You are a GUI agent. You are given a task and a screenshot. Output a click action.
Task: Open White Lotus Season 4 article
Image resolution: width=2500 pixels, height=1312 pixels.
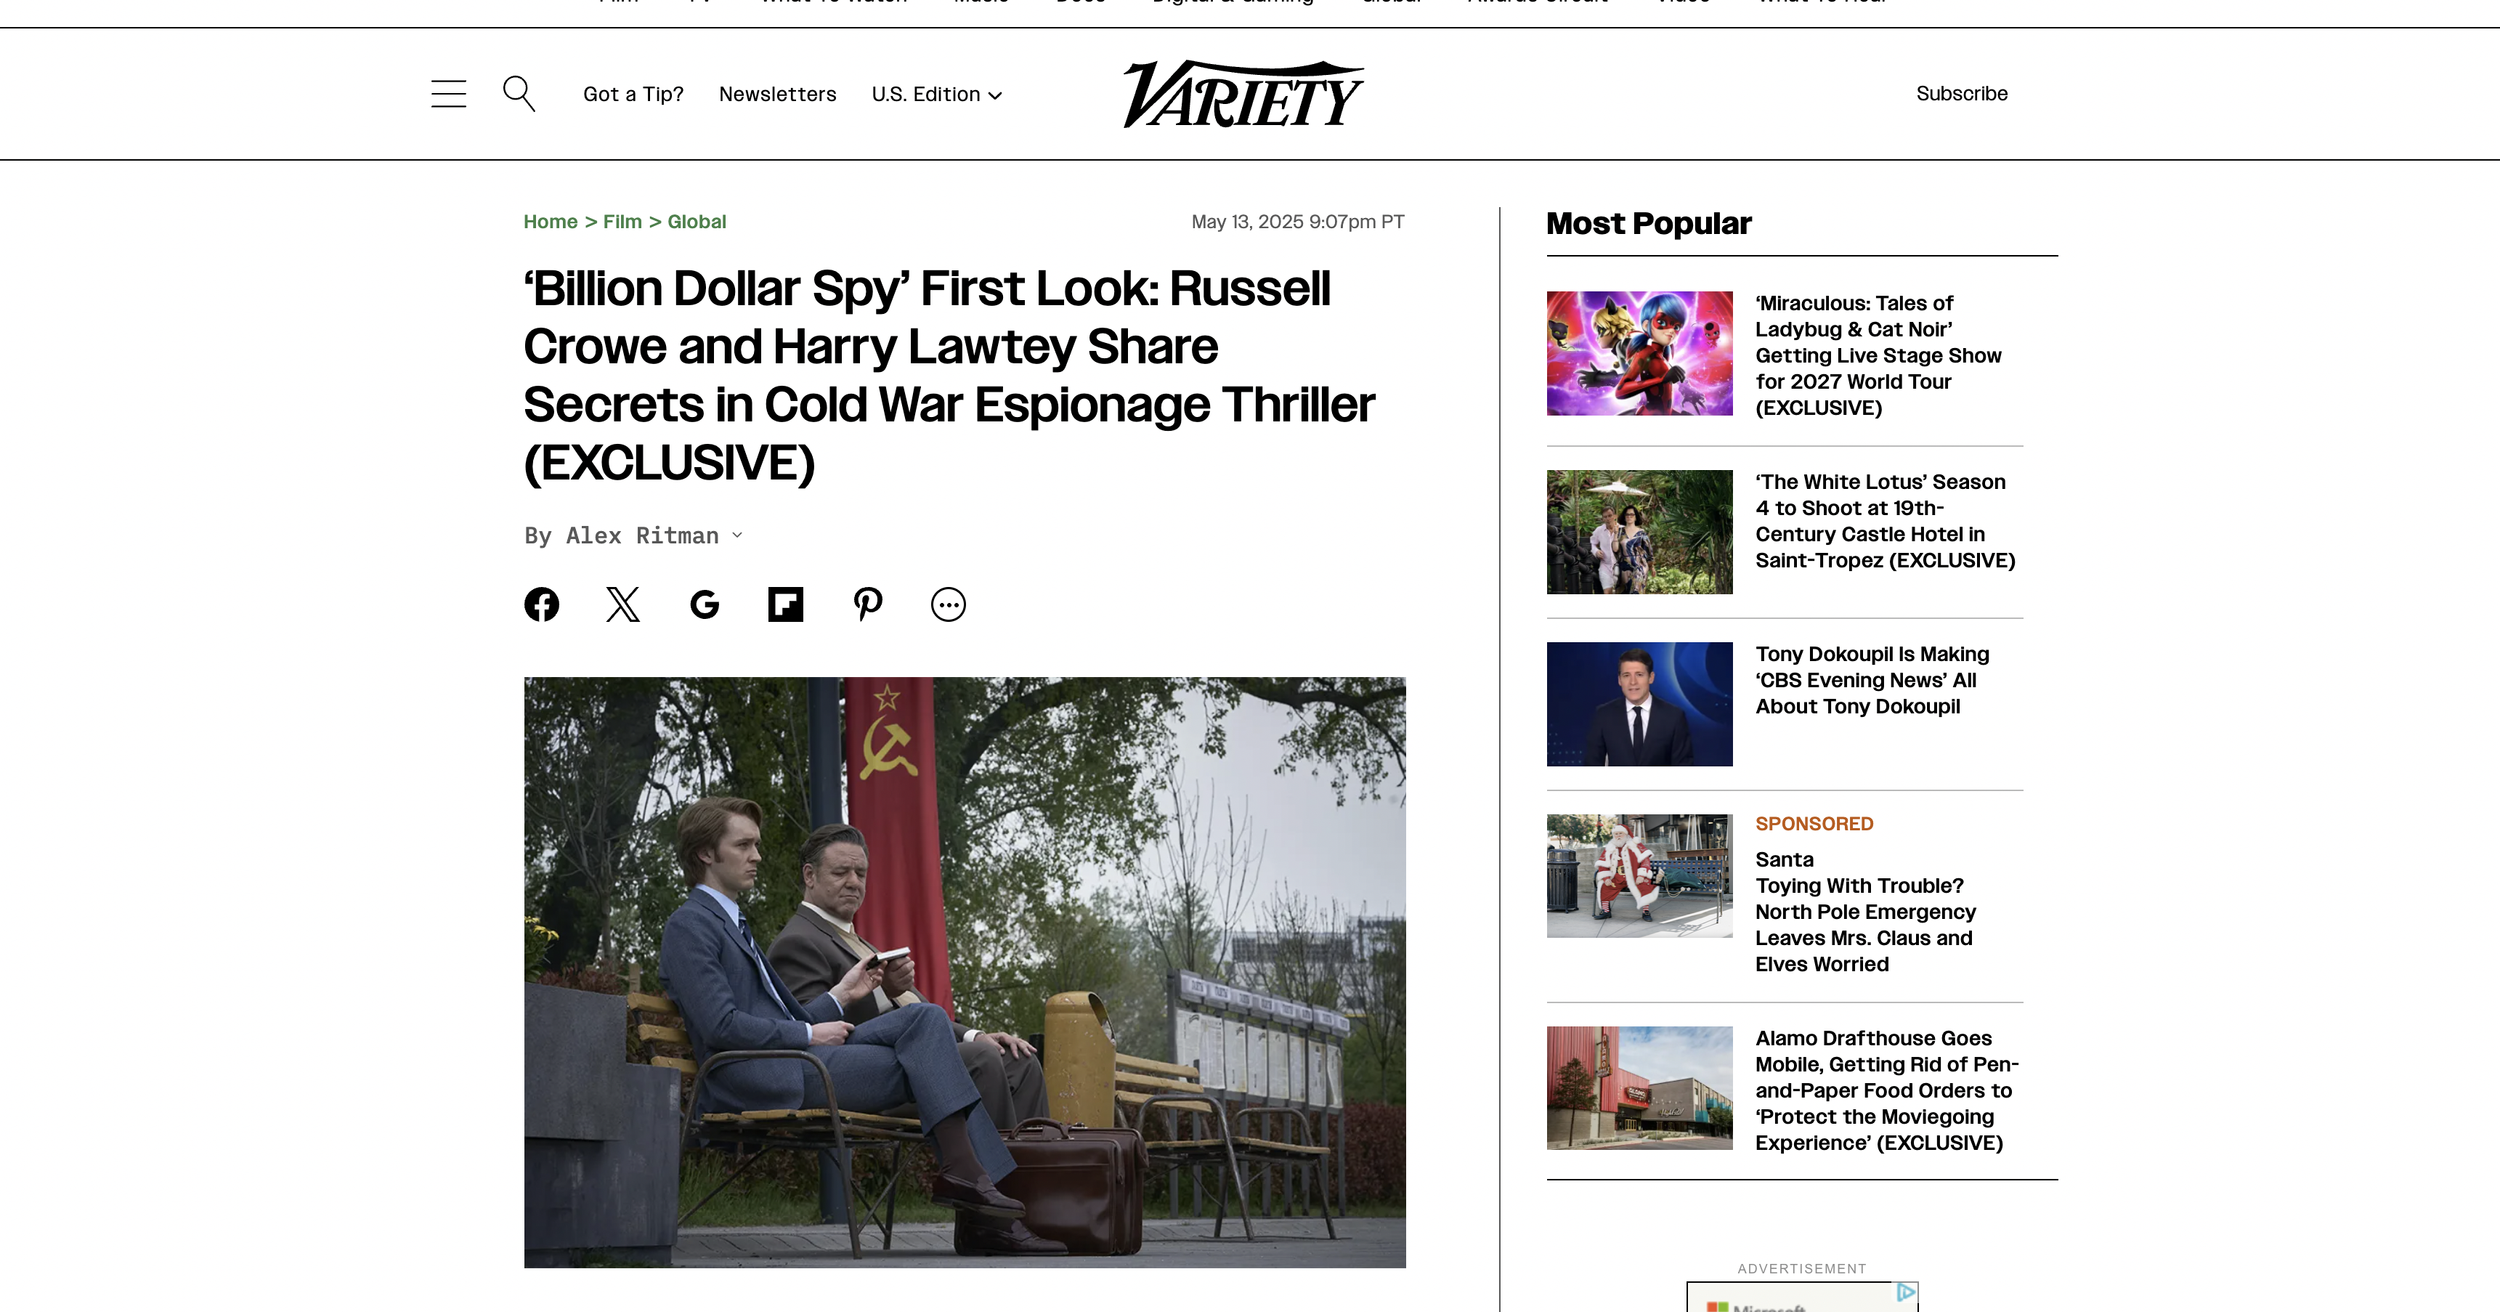tap(1885, 521)
